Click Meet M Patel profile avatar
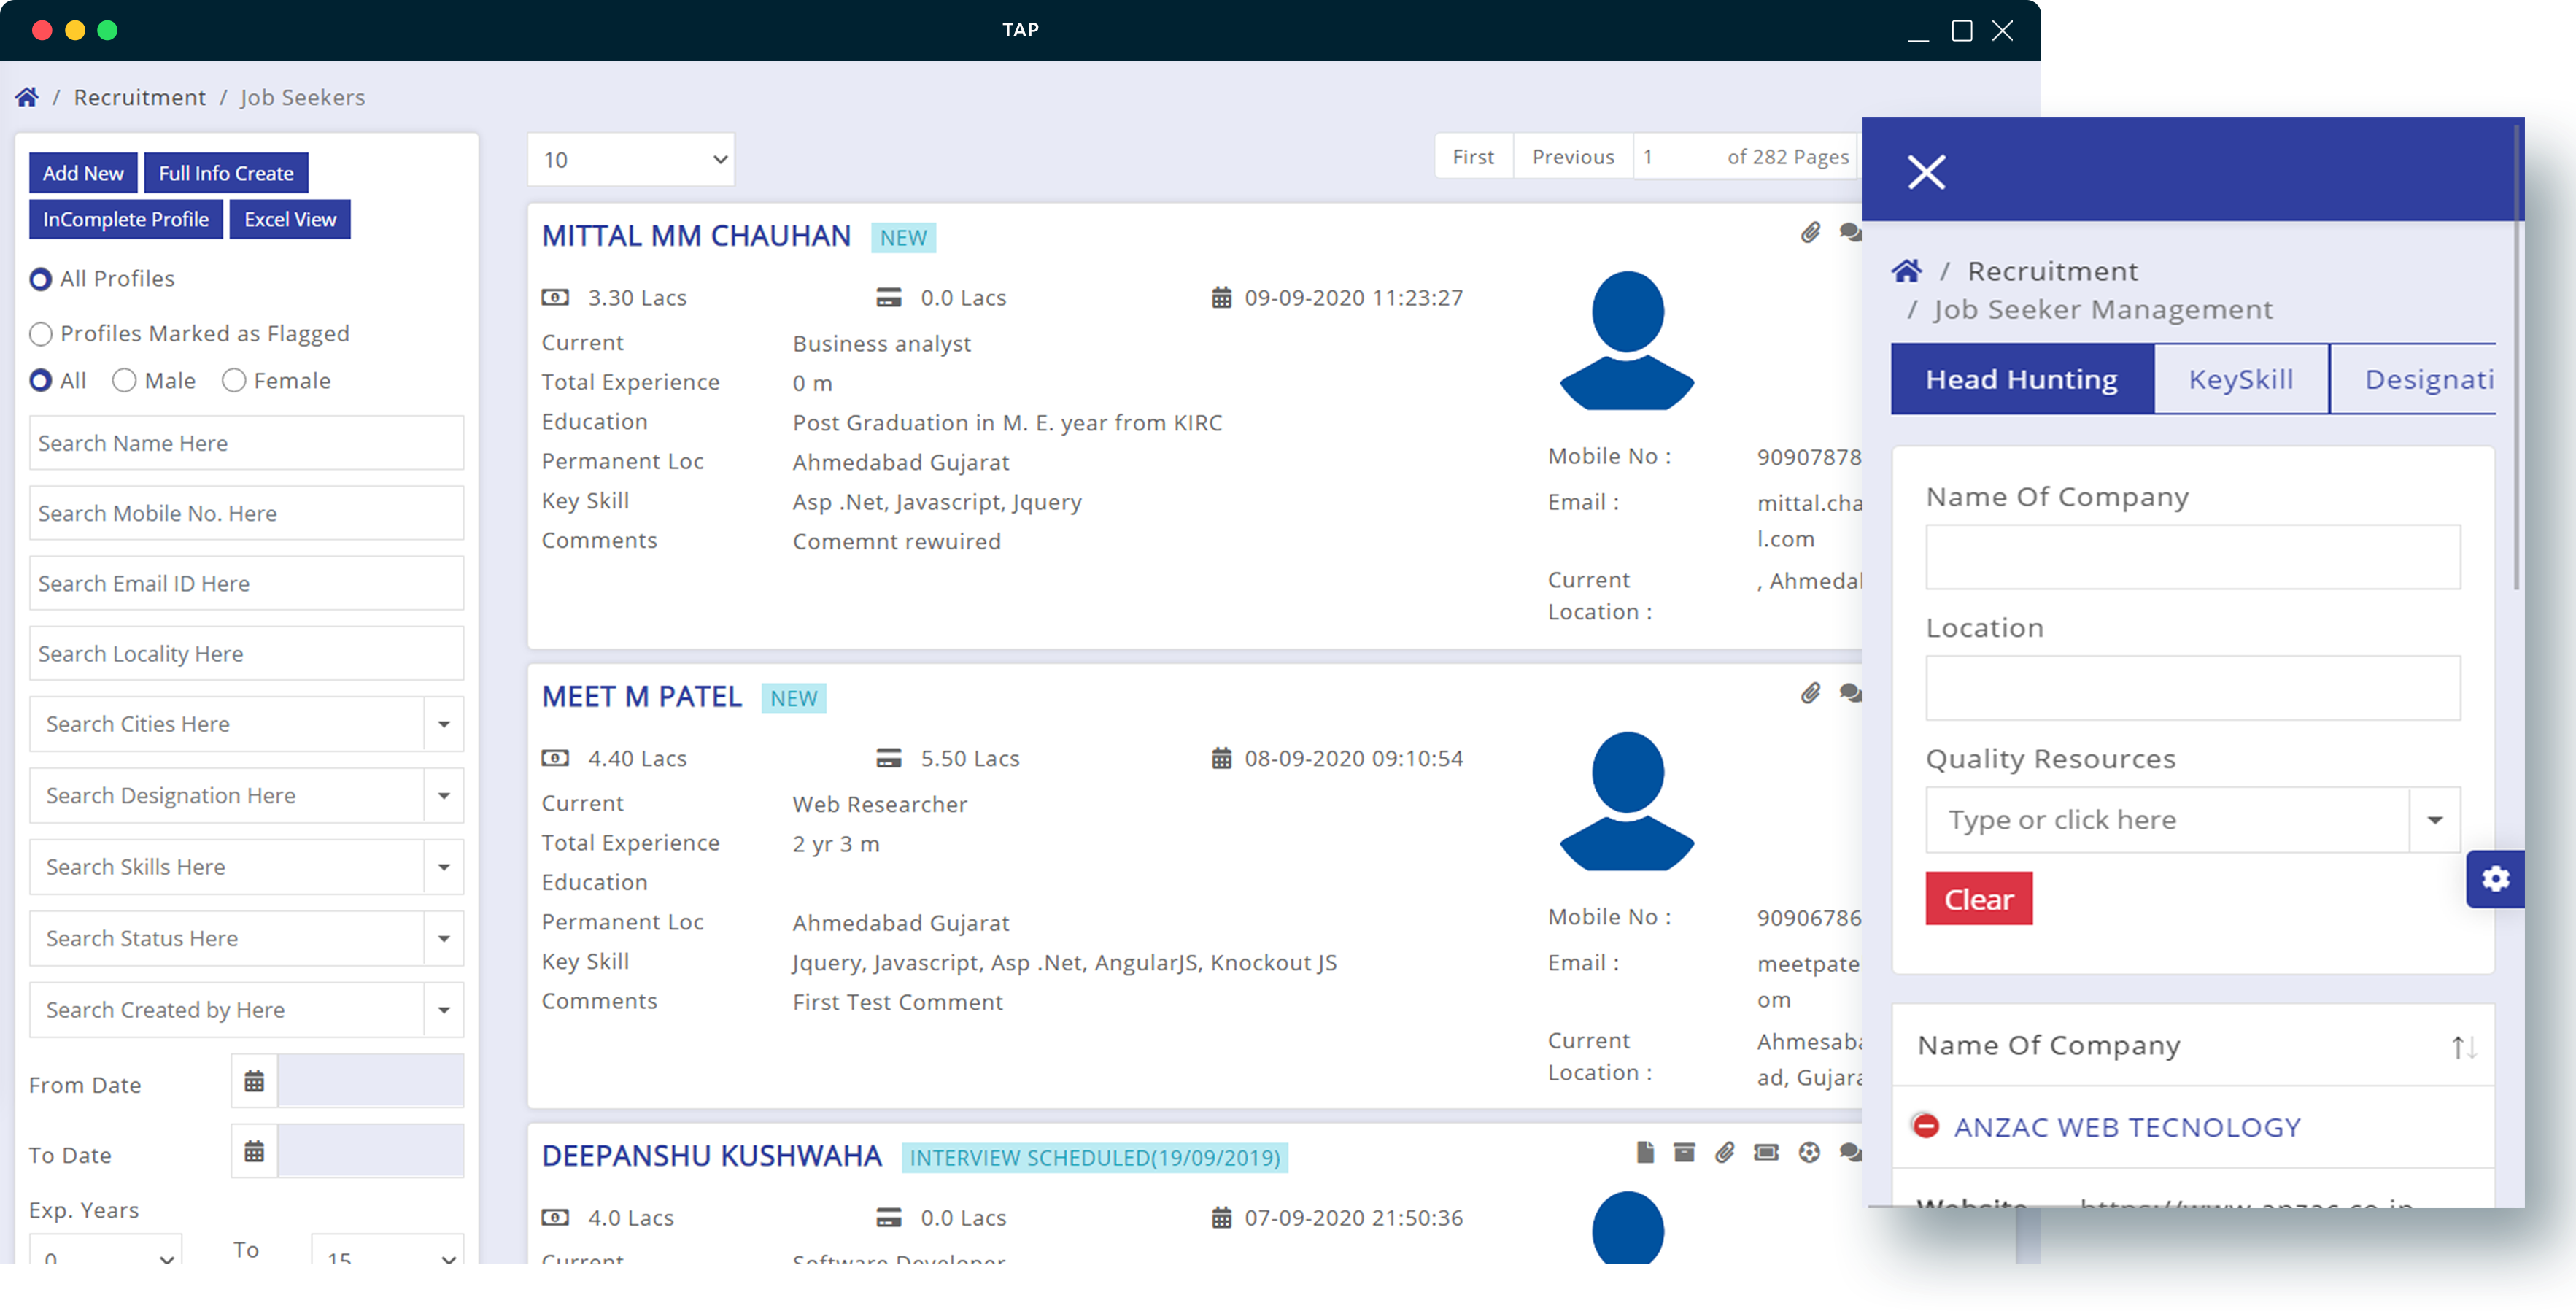The width and height of the screenshot is (2576, 1311). pyautogui.click(x=1627, y=801)
